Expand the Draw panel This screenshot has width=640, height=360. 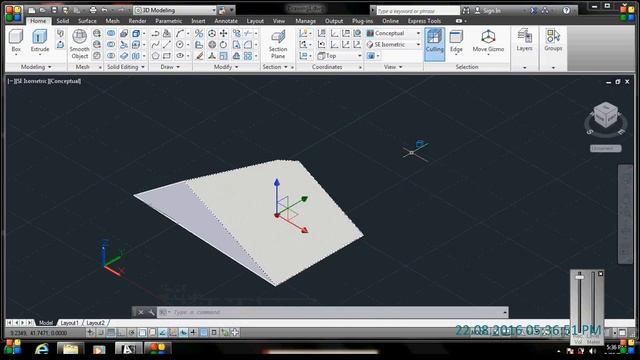click(170, 67)
